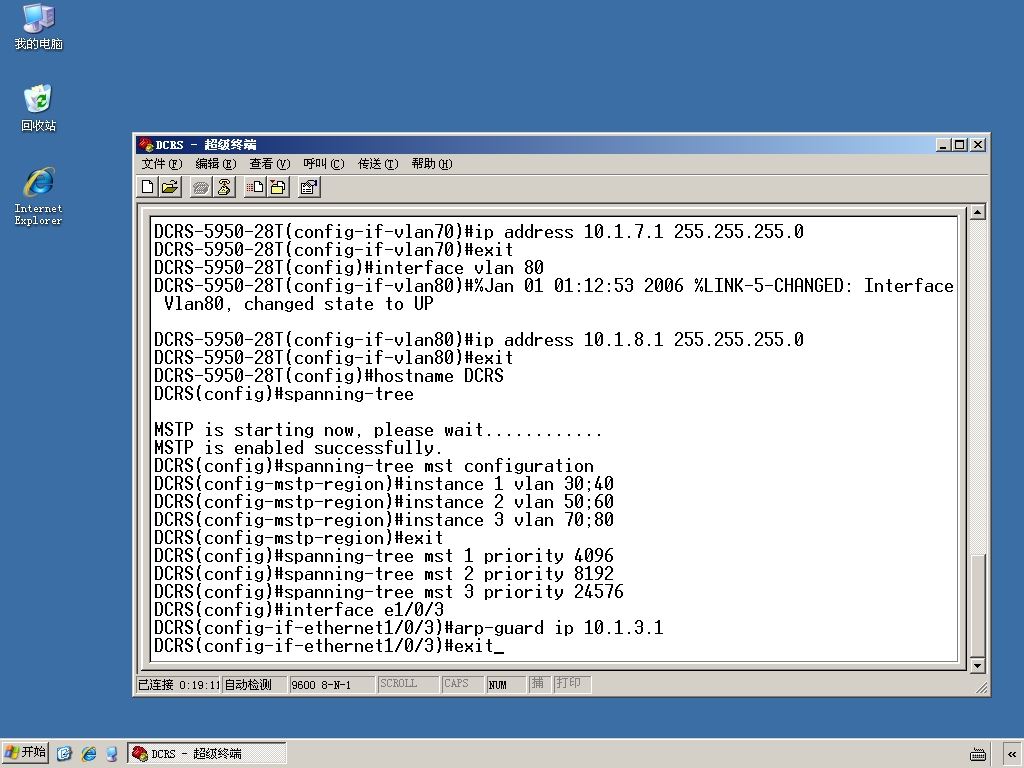Click the SCROLL indicator in status bar
The width and height of the screenshot is (1024, 768).
(408, 684)
